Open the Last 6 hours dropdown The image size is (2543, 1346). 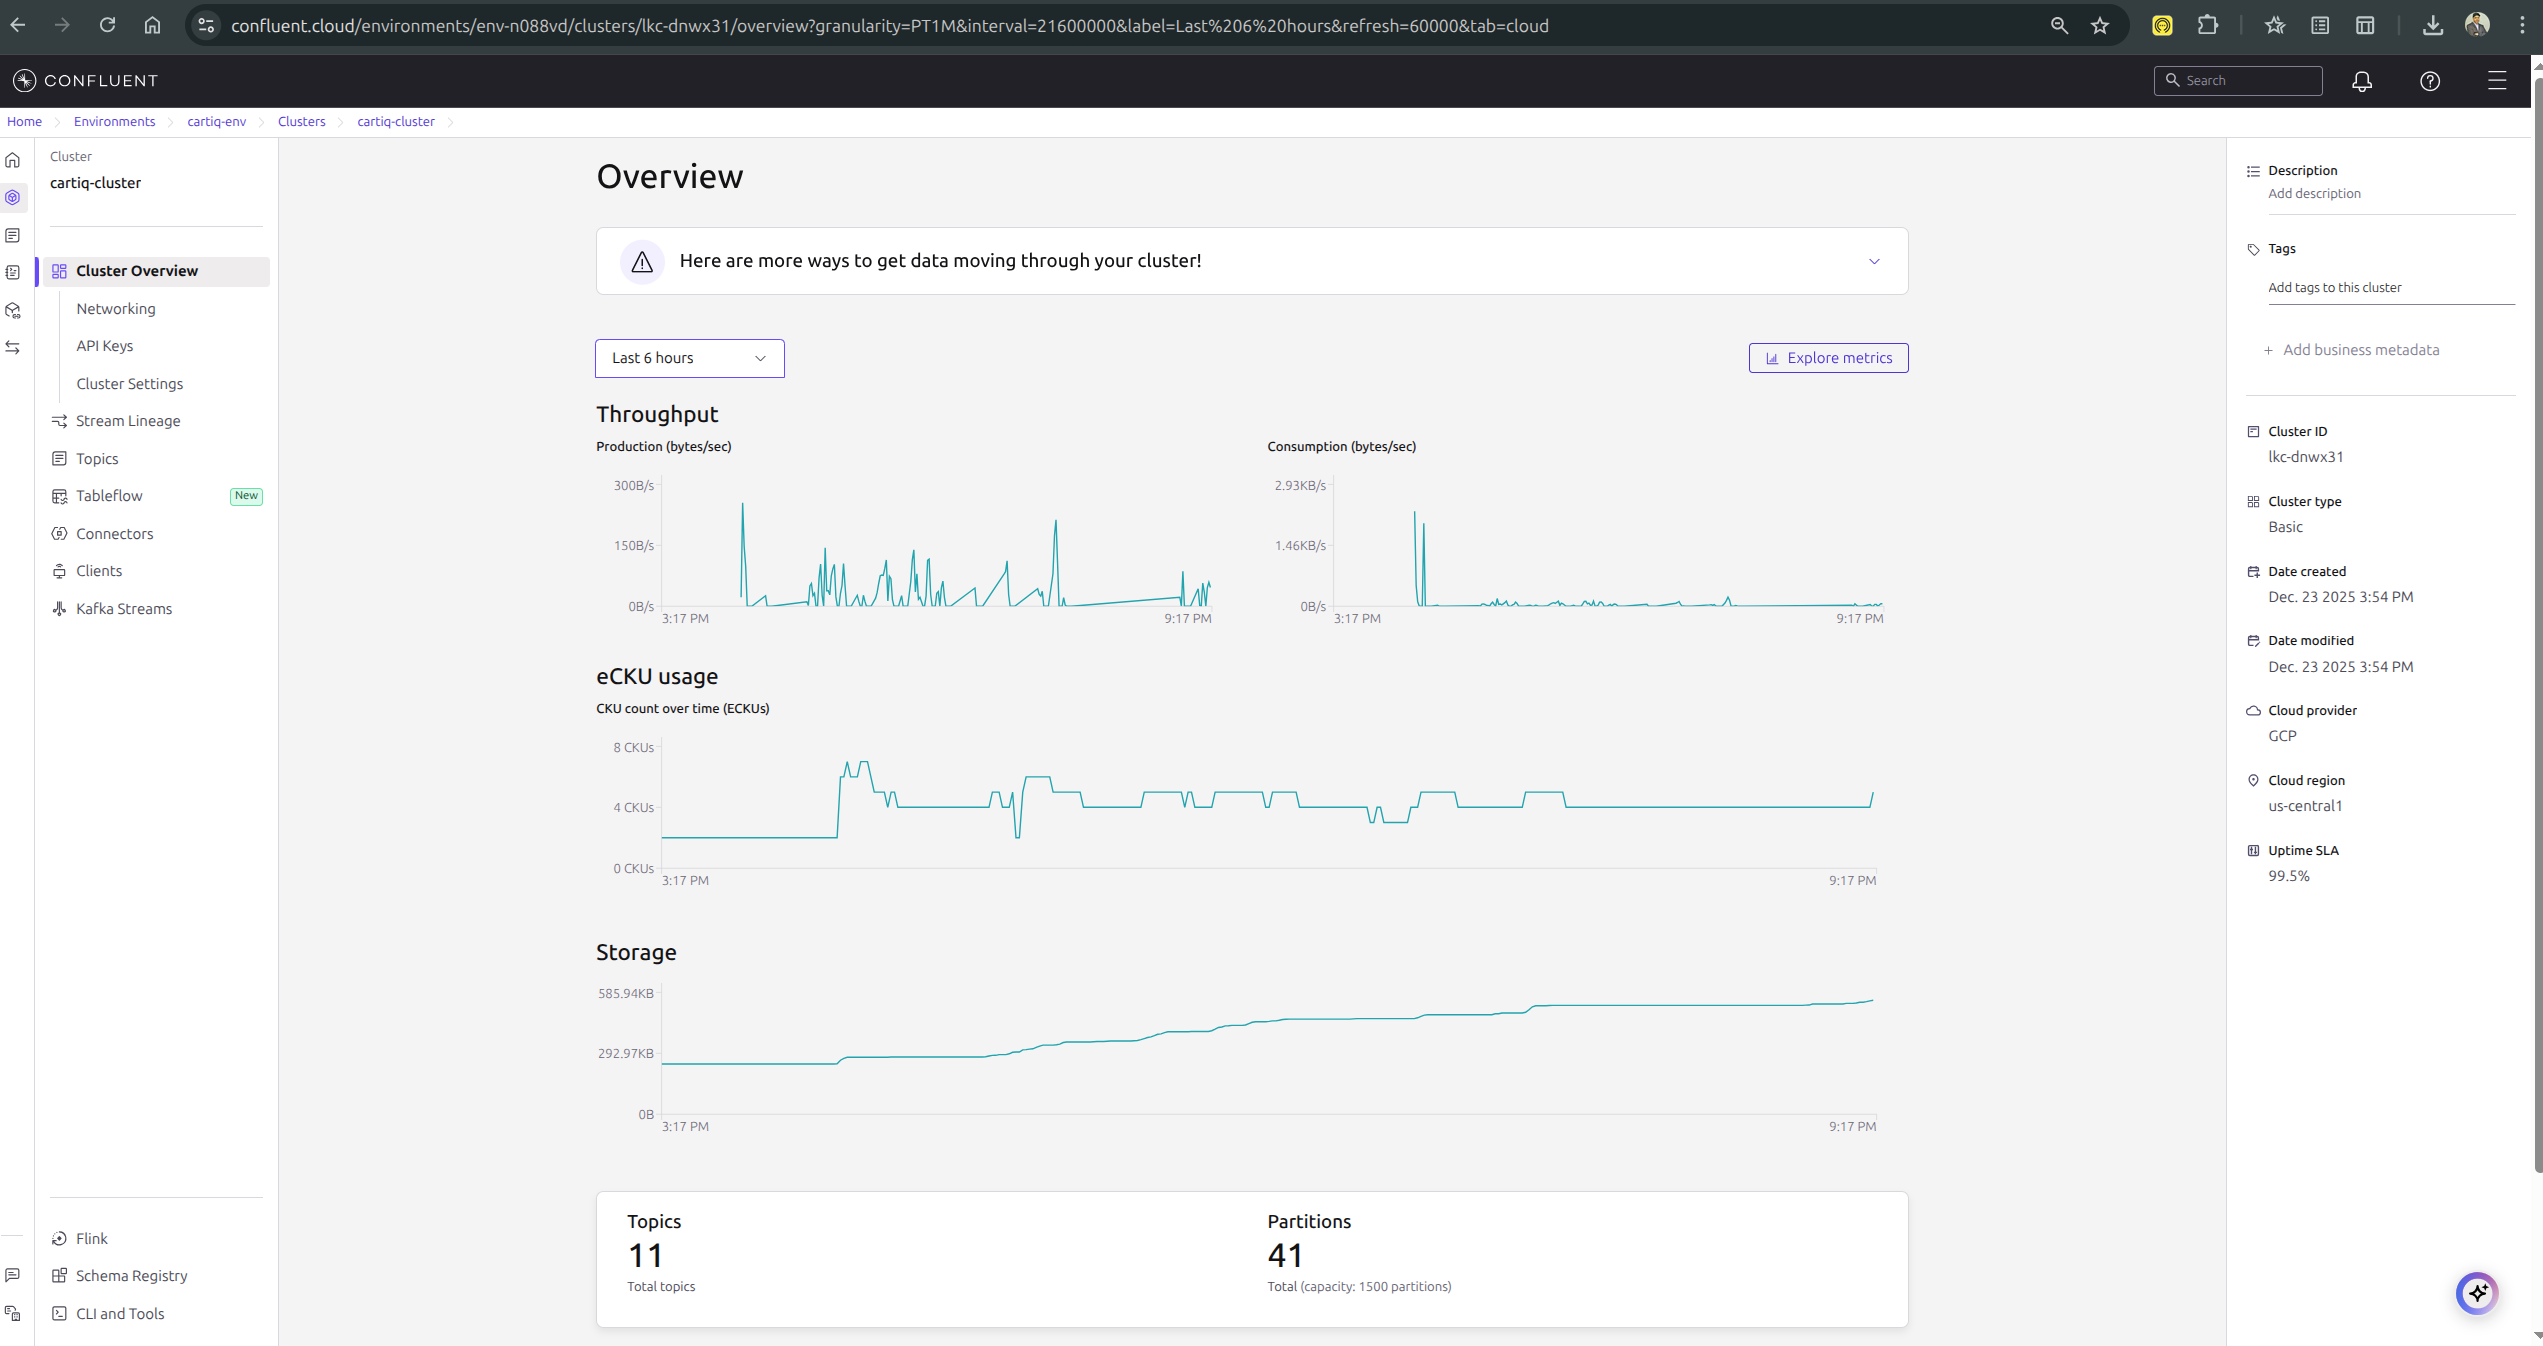(689, 358)
